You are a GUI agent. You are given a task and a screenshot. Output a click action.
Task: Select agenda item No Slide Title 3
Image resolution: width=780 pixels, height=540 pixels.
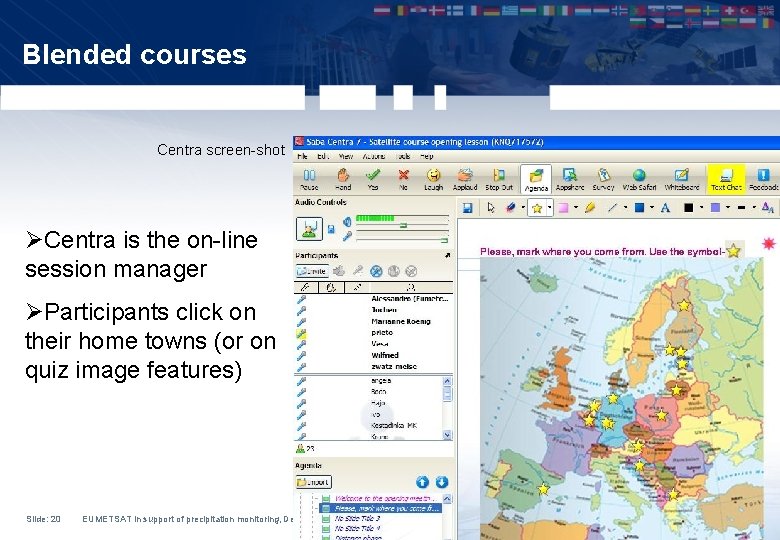pos(358,519)
